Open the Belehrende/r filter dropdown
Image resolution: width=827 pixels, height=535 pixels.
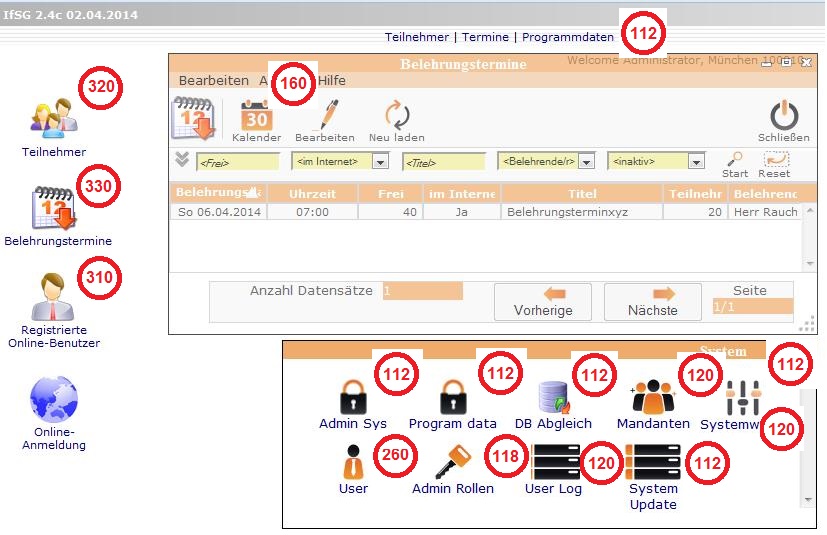(x=586, y=161)
